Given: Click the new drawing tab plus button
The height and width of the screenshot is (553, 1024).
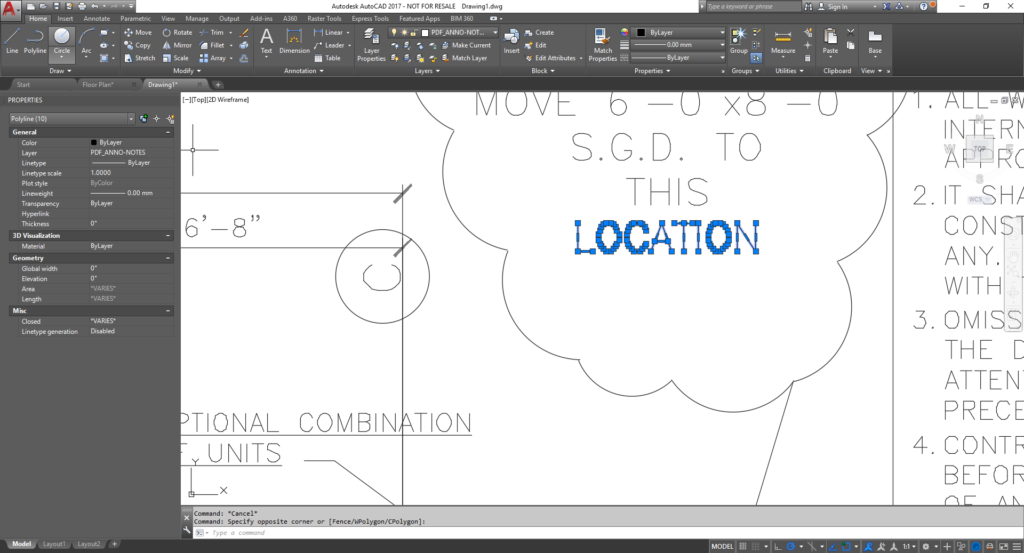Looking at the screenshot, I should click(218, 84).
